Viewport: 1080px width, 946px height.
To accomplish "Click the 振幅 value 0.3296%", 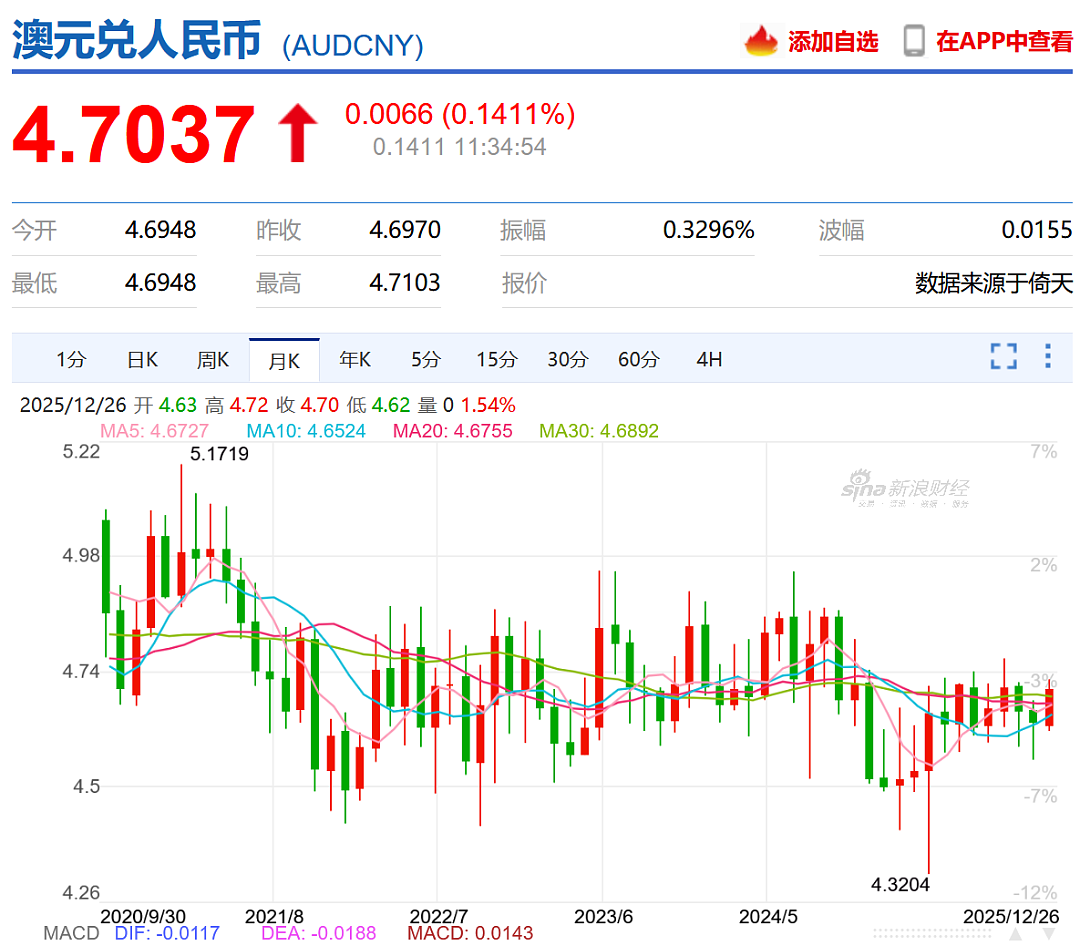I will pyautogui.click(x=709, y=229).
